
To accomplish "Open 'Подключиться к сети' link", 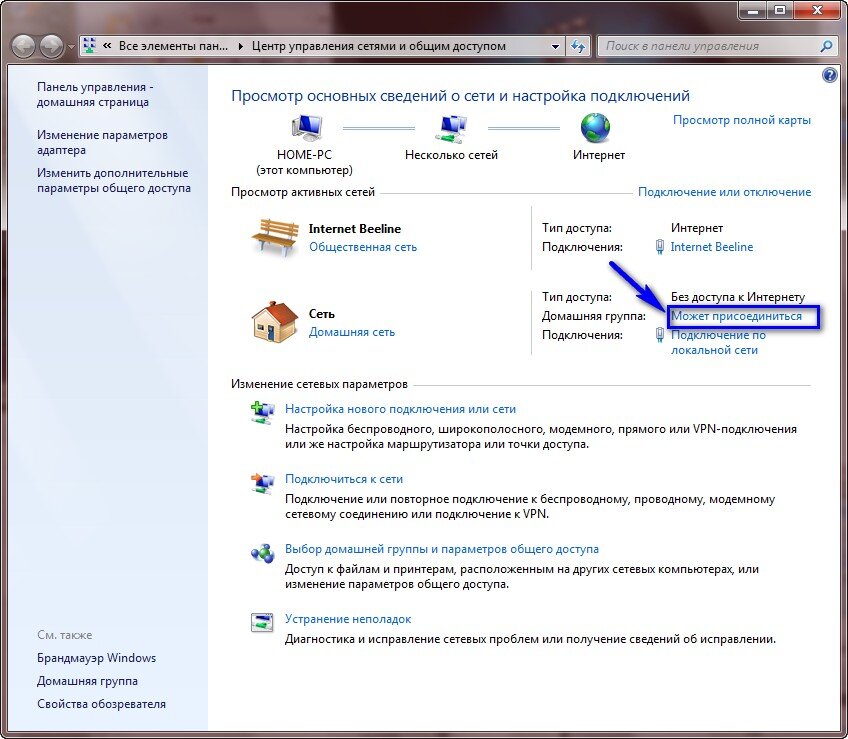I will [x=344, y=479].
